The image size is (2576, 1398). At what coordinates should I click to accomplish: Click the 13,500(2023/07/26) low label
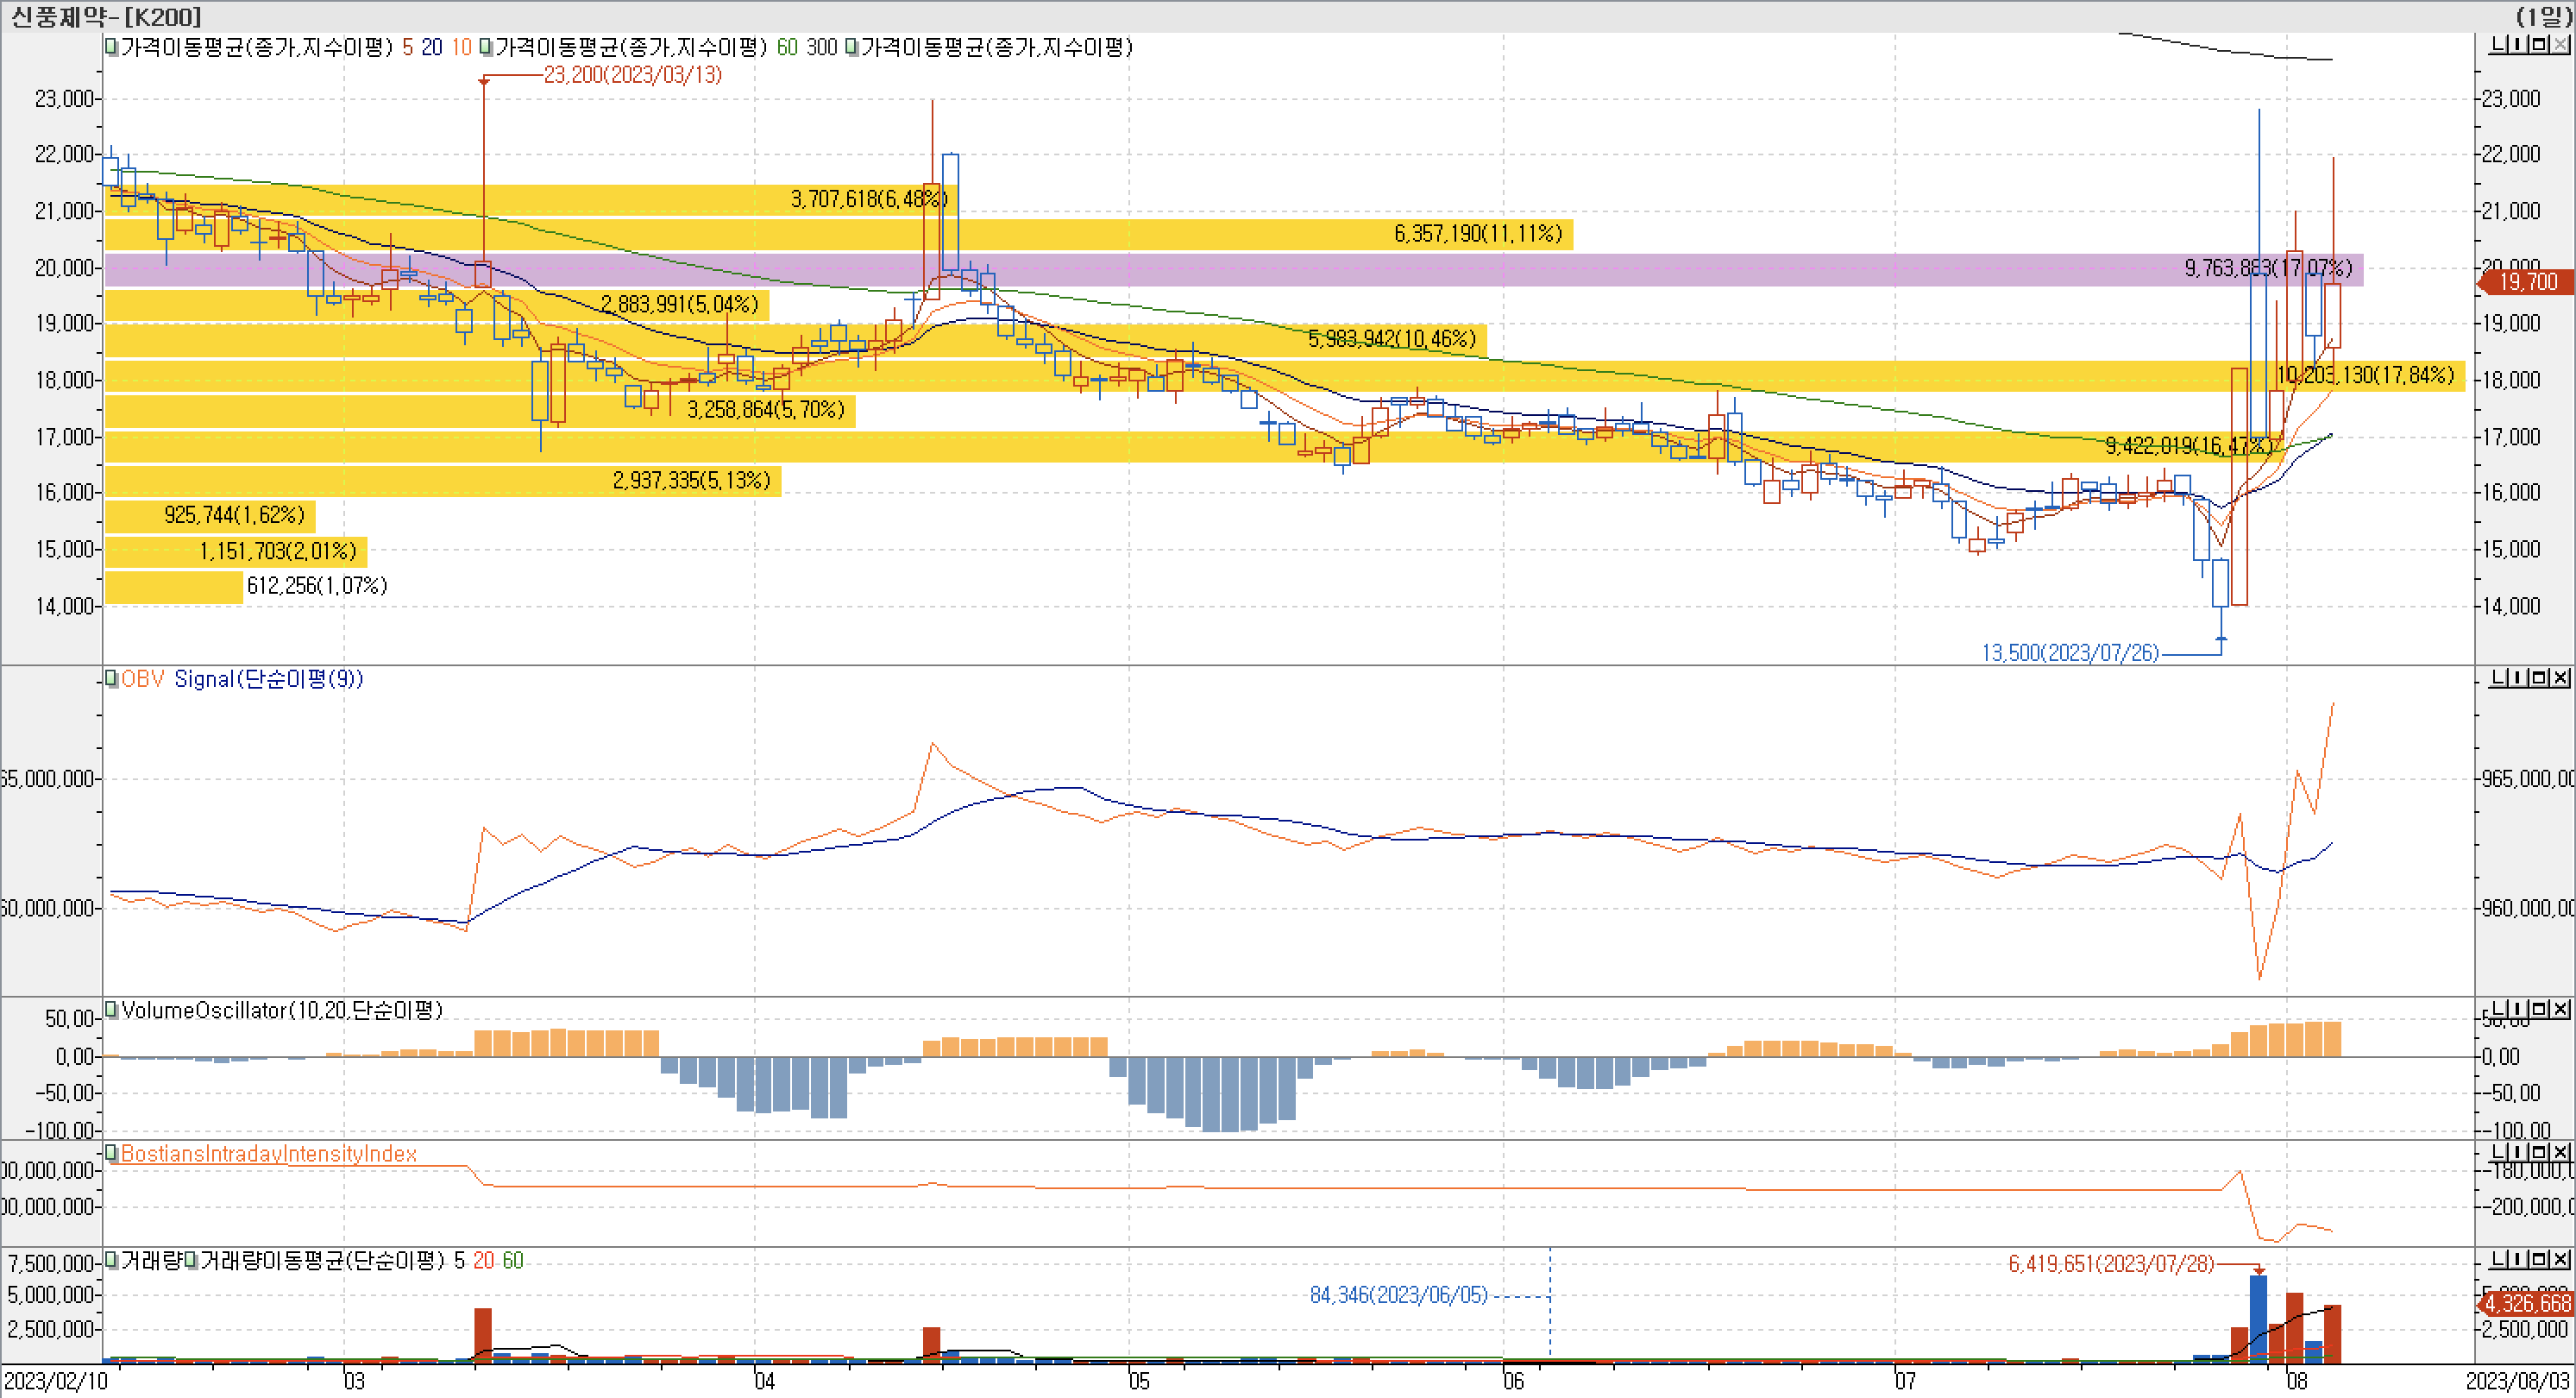2070,653
